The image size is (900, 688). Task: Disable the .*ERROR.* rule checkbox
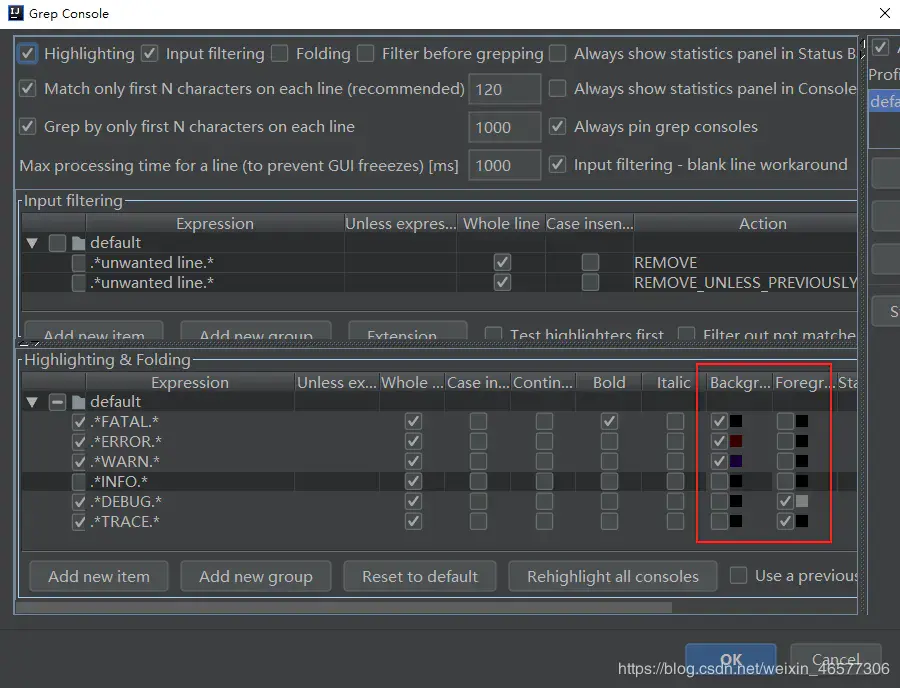tap(79, 441)
